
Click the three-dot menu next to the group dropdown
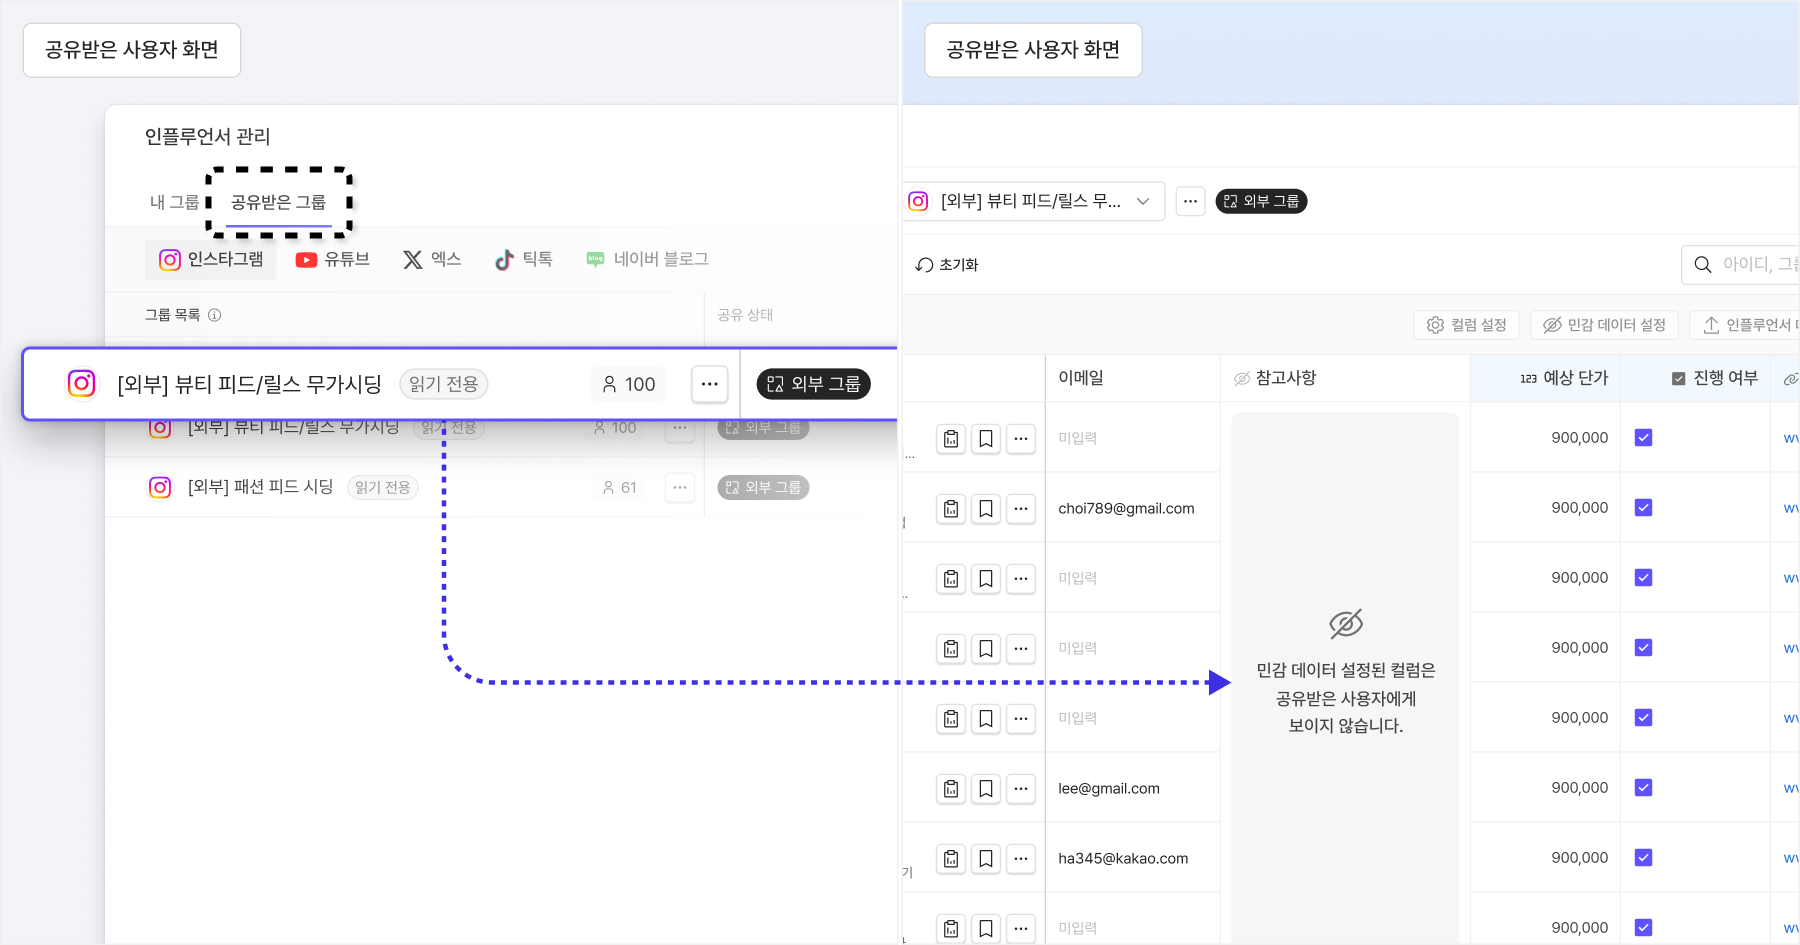tap(1190, 201)
